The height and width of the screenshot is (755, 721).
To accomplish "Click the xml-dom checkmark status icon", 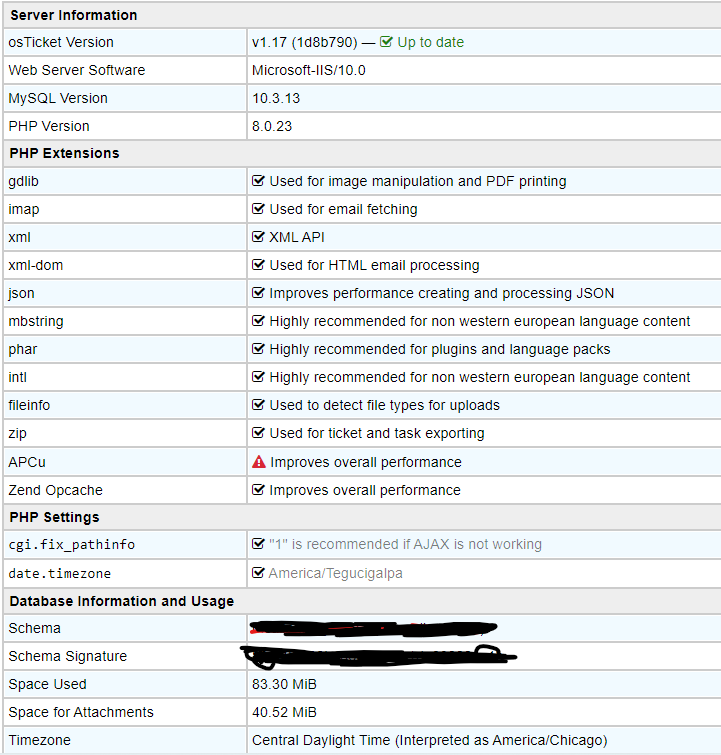I will click(259, 265).
